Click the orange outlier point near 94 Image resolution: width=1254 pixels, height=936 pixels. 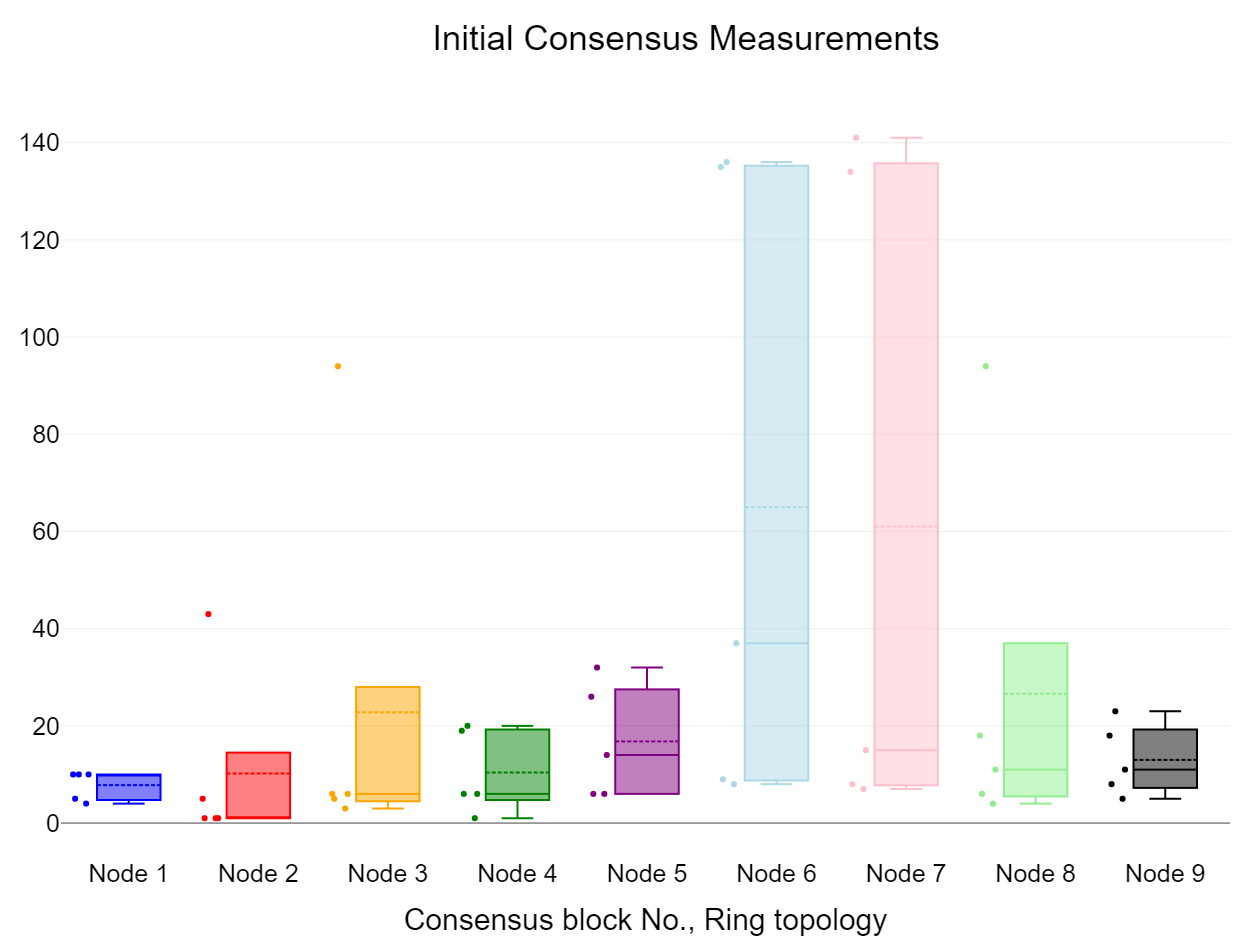pos(338,366)
